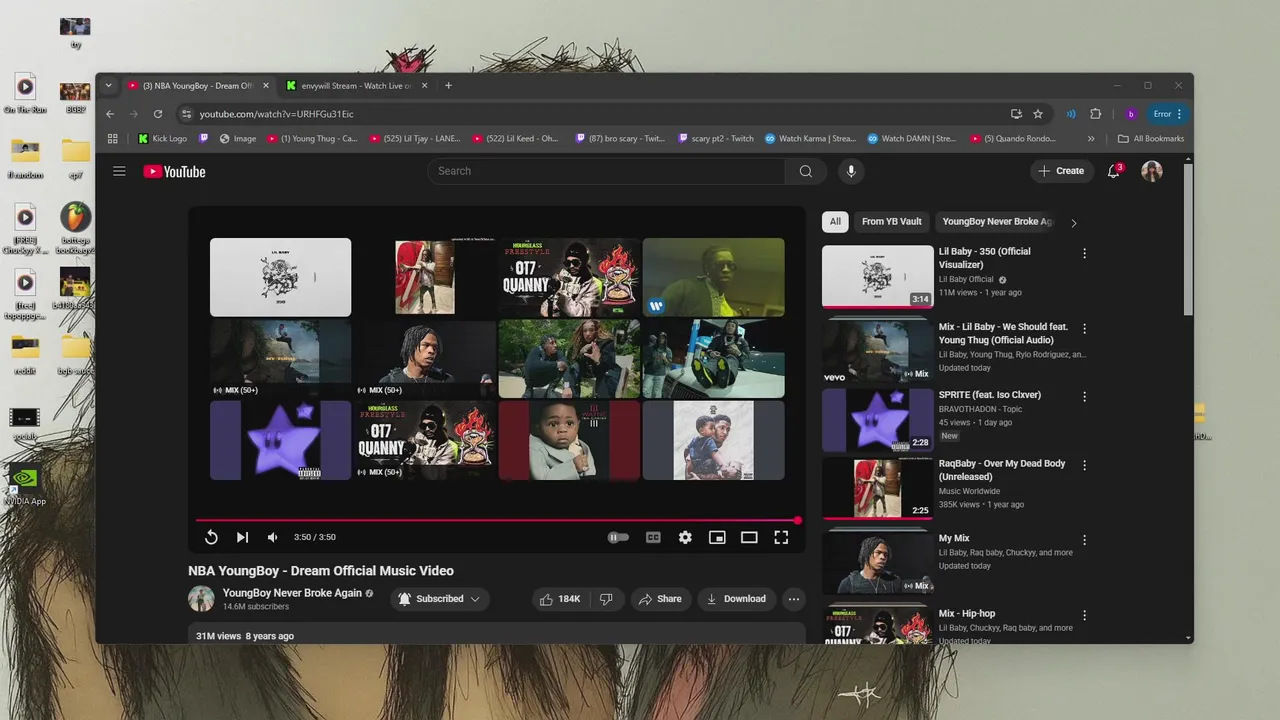1280x720 pixels.
Task: Select the FL Studio desktop icon
Action: [x=75, y=229]
